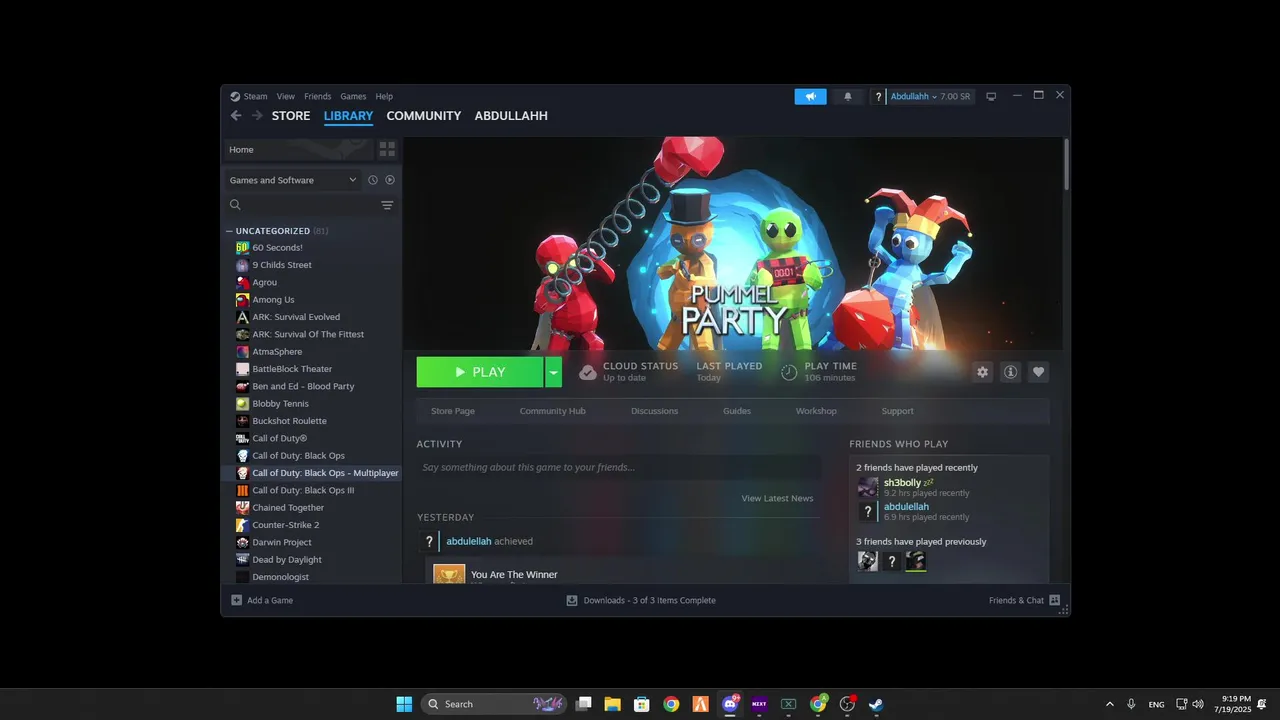1280x720 pixels.
Task: Open the Games menu
Action: click(353, 97)
